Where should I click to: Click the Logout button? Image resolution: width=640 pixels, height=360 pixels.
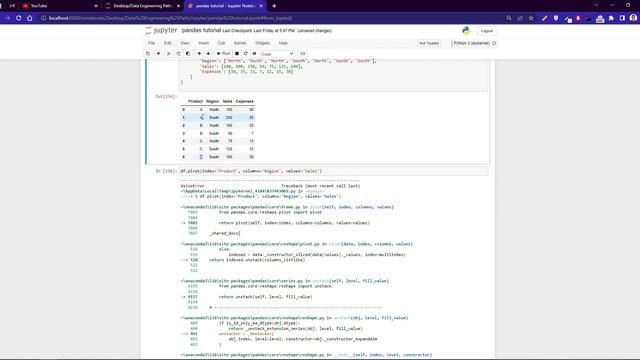(487, 31)
